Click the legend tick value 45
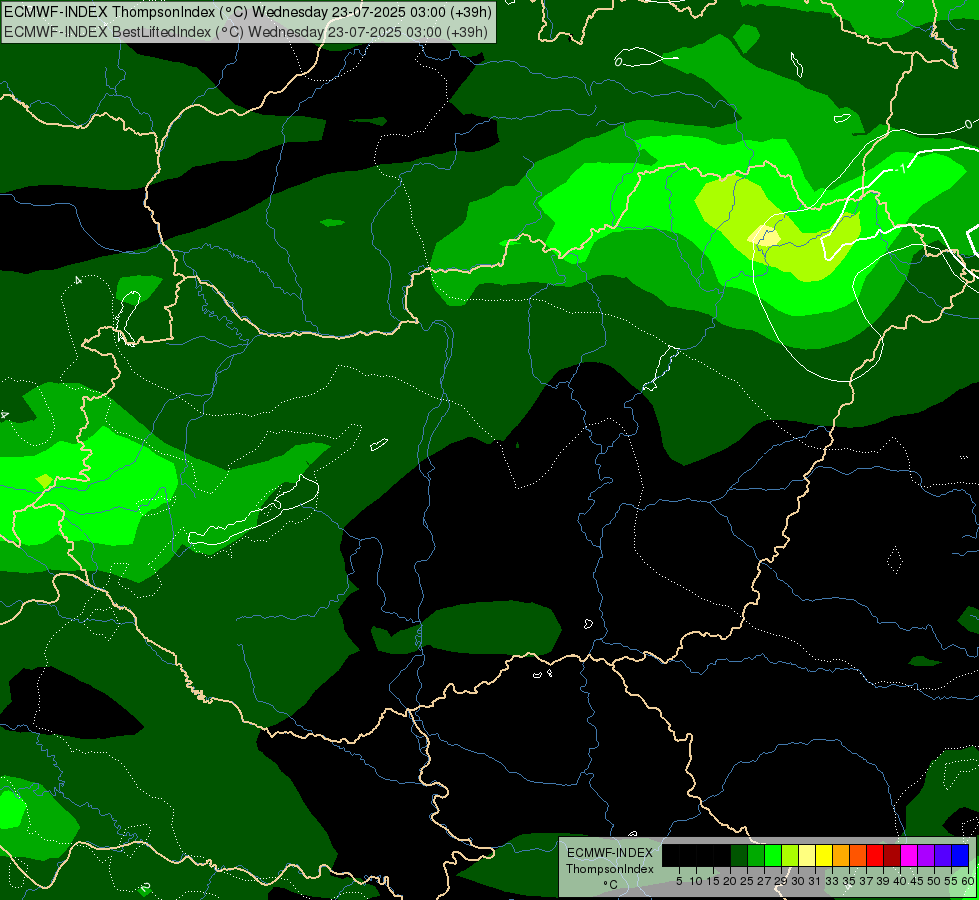Image resolution: width=979 pixels, height=900 pixels. [918, 881]
